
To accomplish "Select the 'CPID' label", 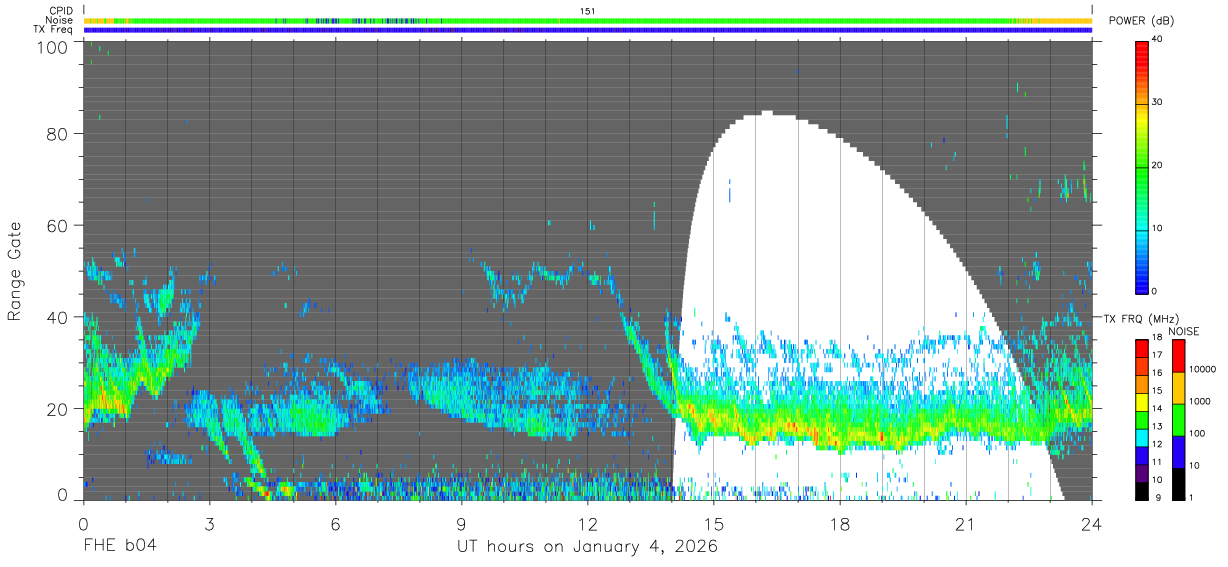I will point(60,11).
